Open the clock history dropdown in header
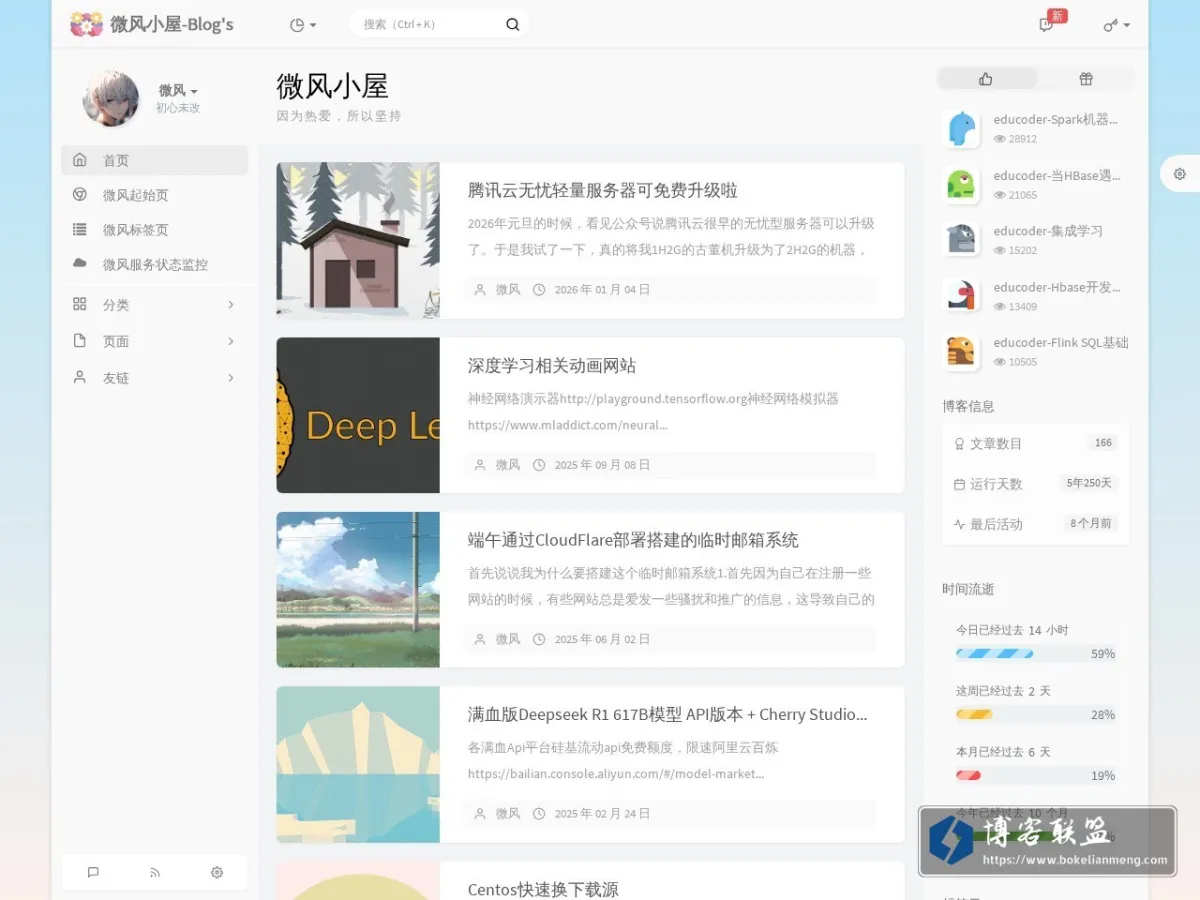The width and height of the screenshot is (1200, 900). [x=303, y=25]
